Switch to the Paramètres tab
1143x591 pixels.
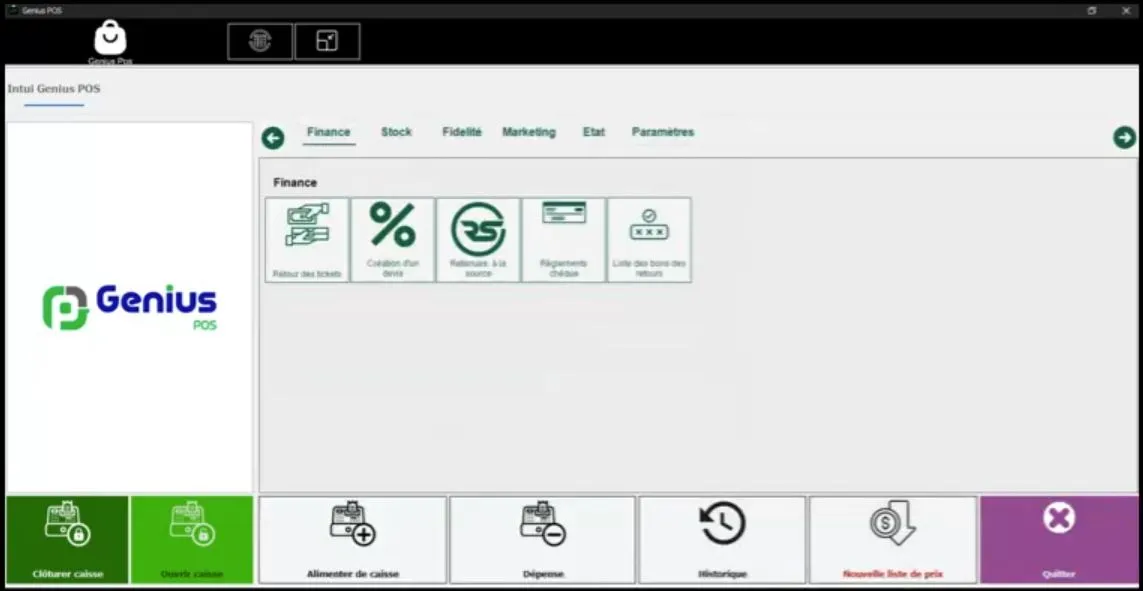663,132
